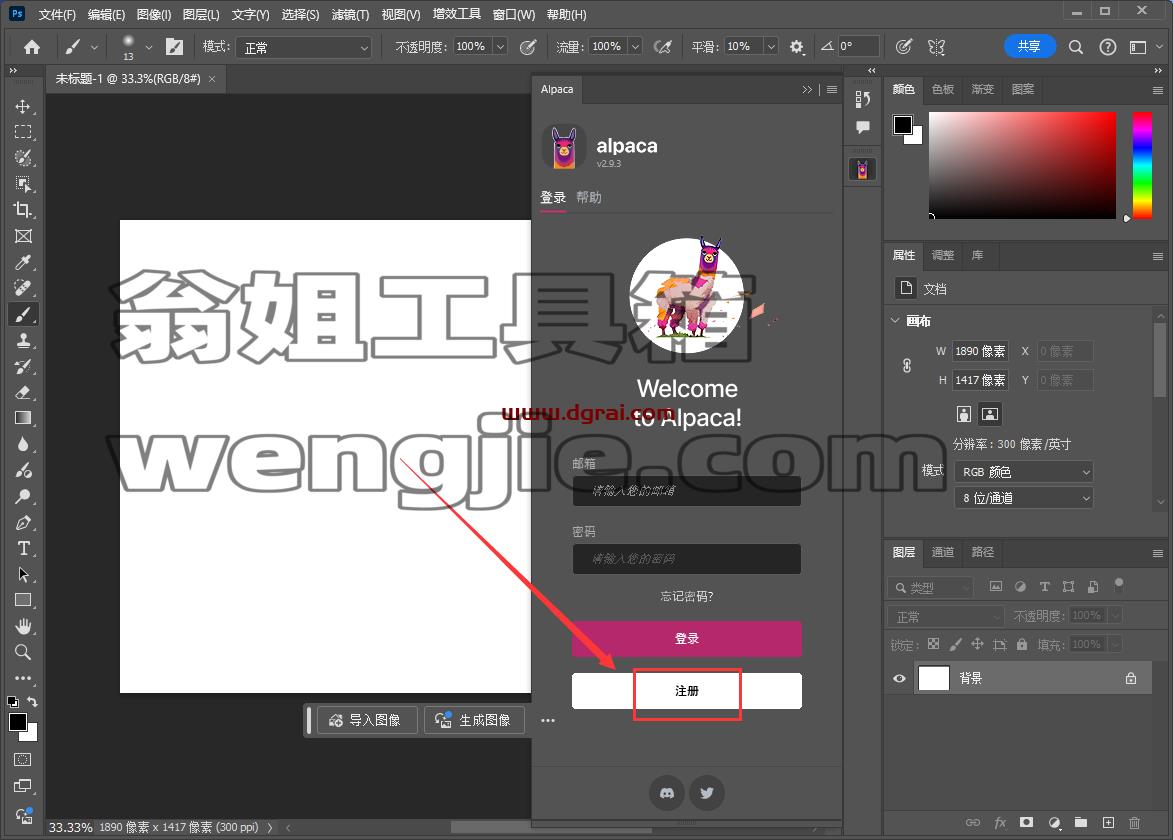This screenshot has width=1173, height=840.
Task: Open the RGB 颜色 mode dropdown
Action: point(1024,471)
